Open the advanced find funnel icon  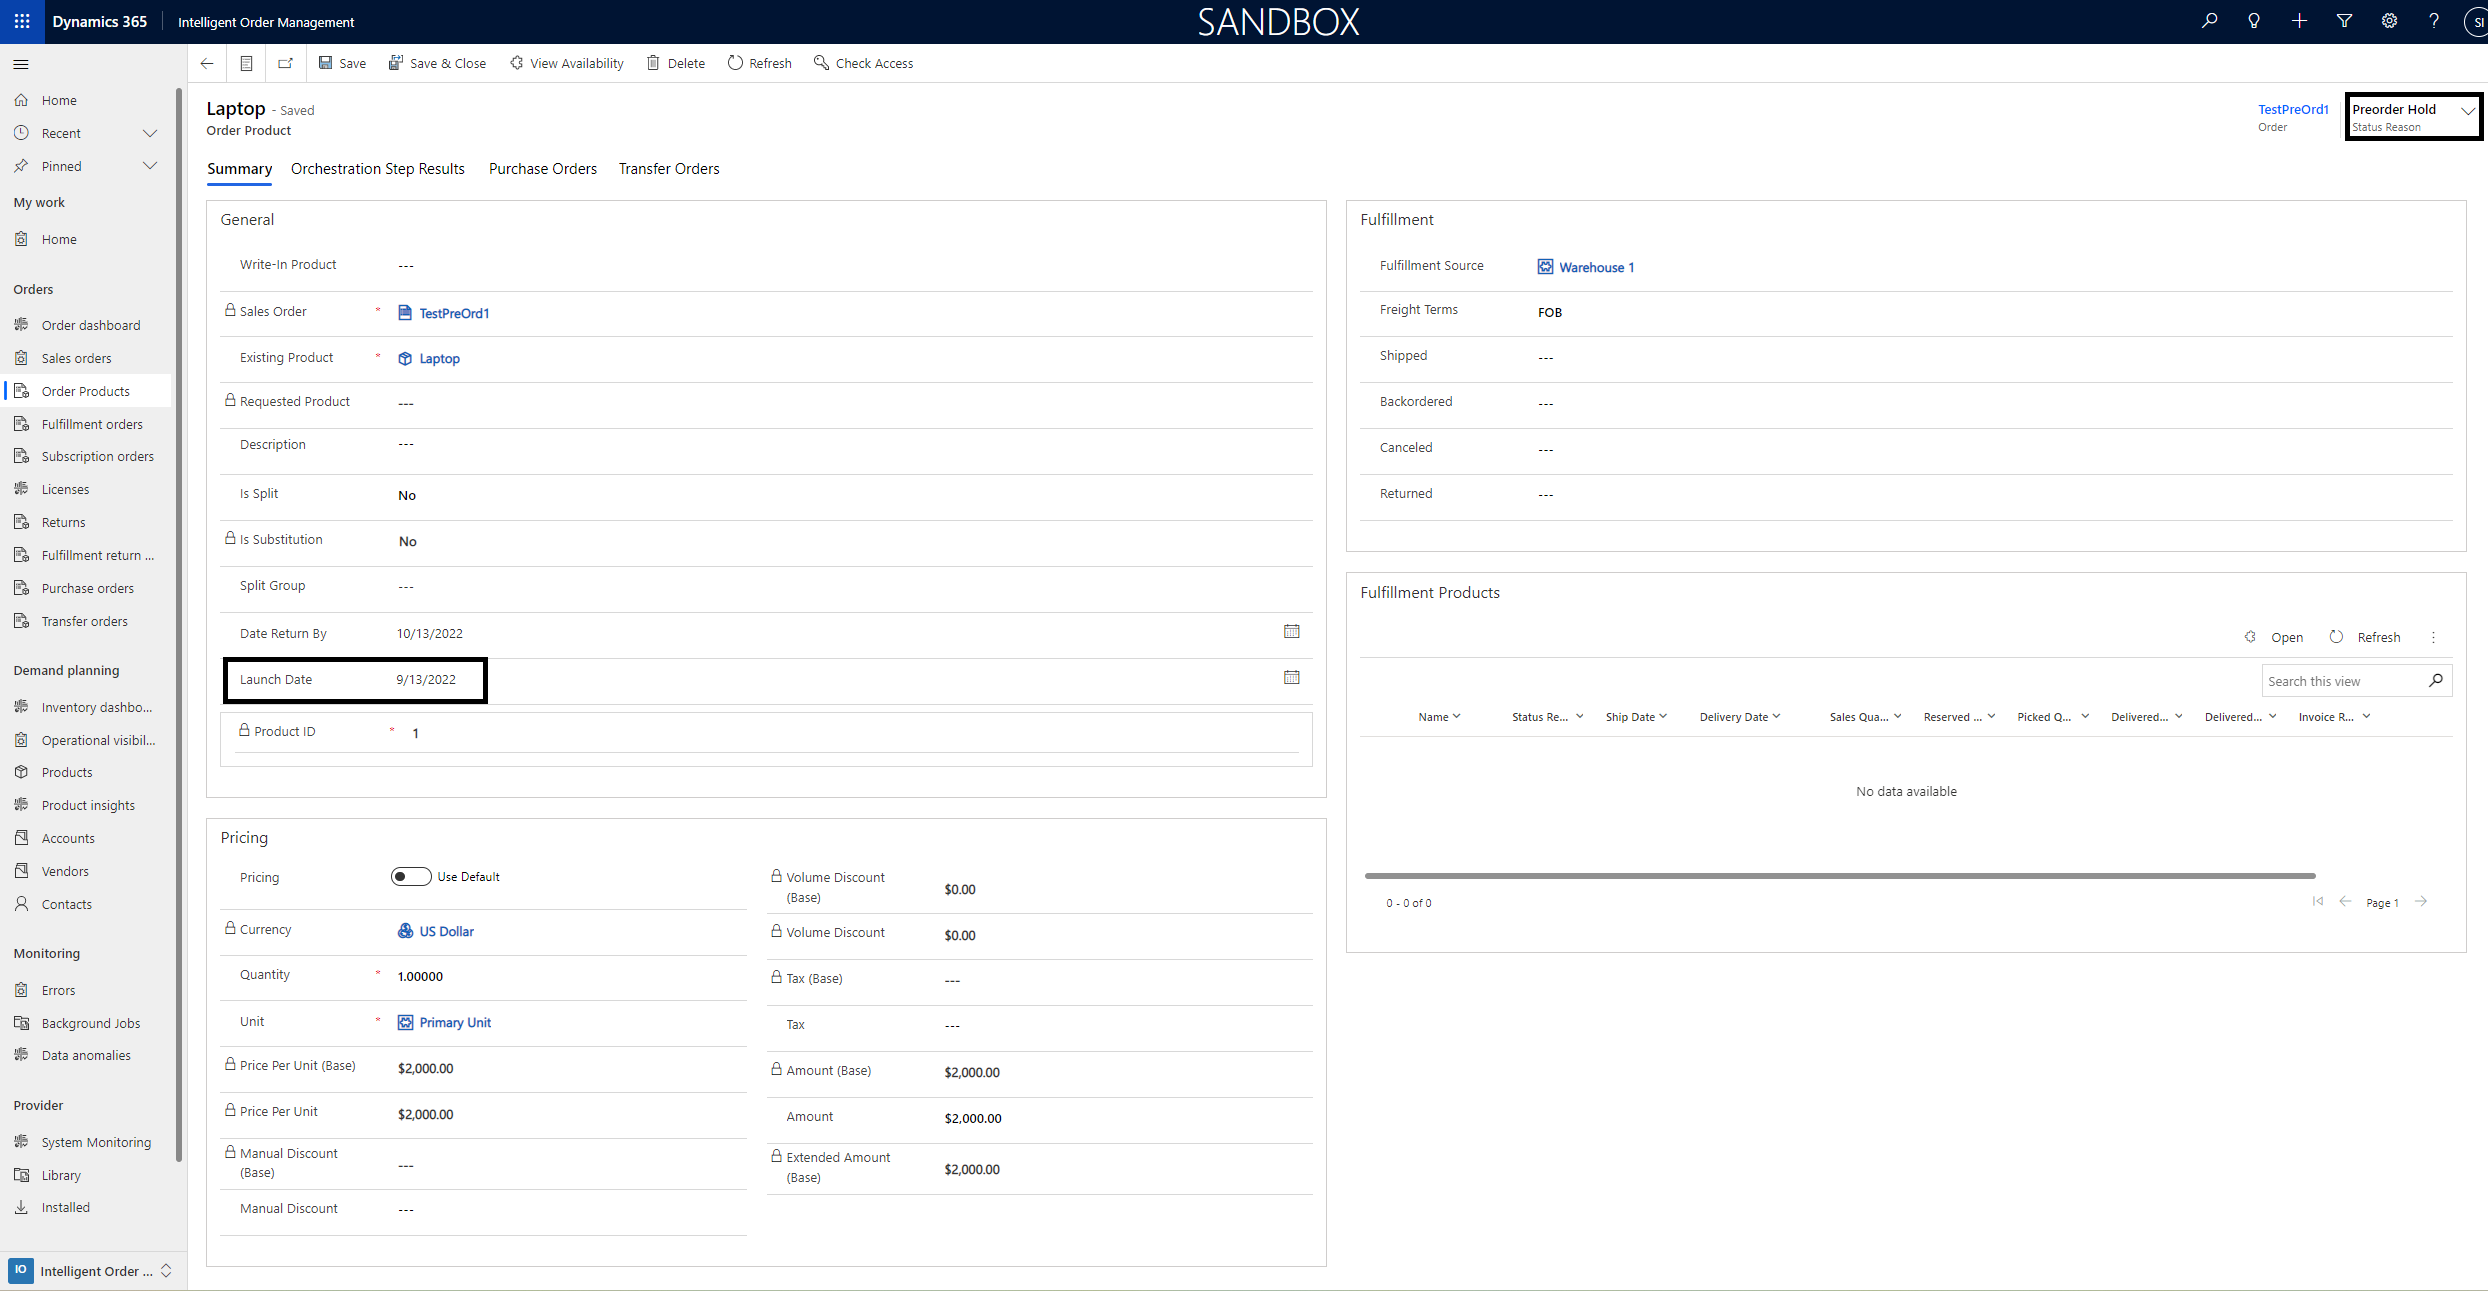(2344, 21)
